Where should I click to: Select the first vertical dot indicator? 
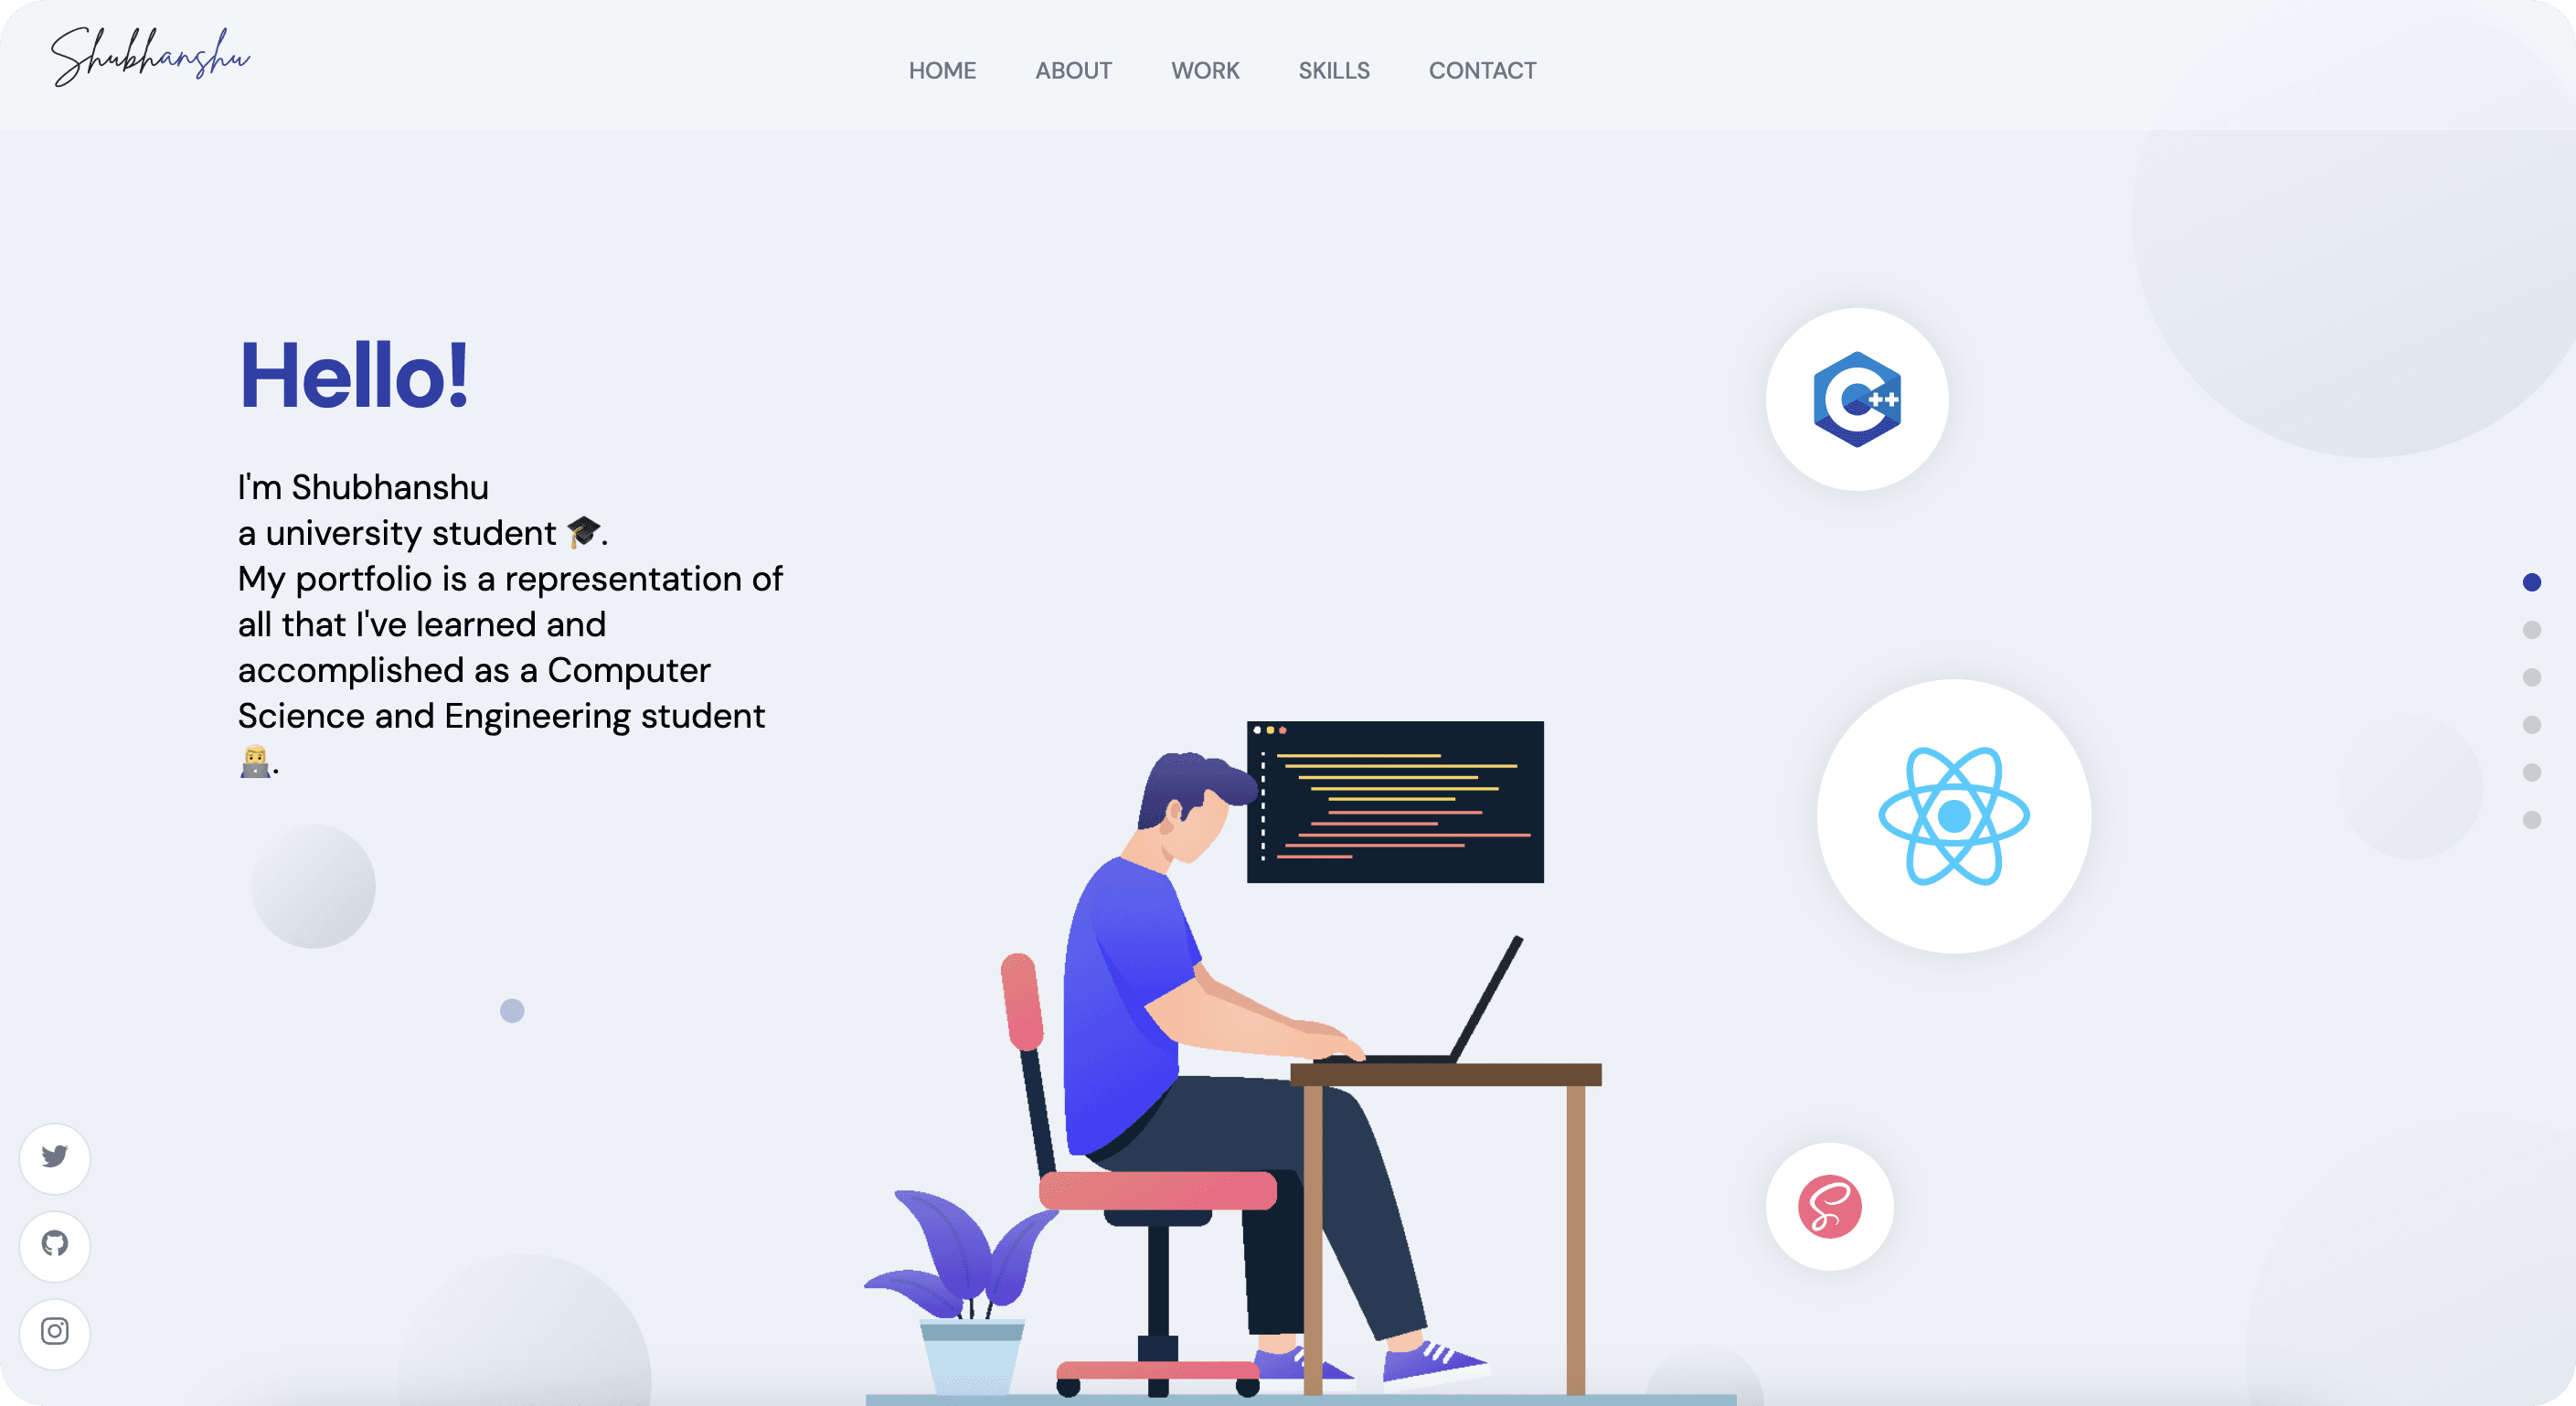coord(2533,581)
